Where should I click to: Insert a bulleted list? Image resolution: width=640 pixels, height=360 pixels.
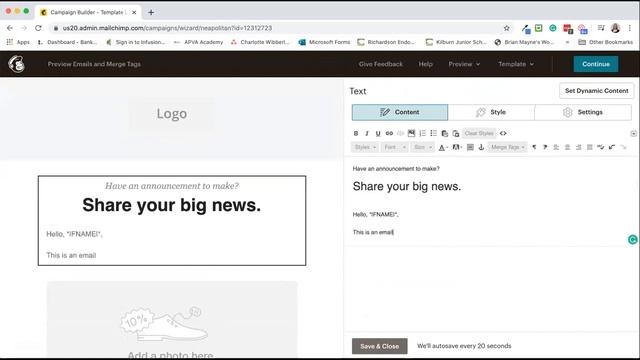433,133
